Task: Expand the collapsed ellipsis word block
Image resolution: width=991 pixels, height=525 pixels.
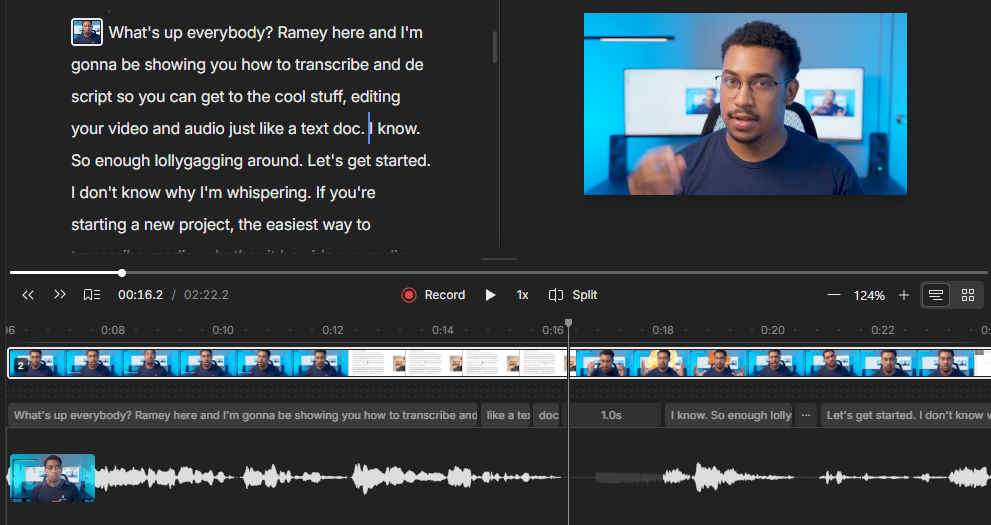Action: click(x=806, y=415)
